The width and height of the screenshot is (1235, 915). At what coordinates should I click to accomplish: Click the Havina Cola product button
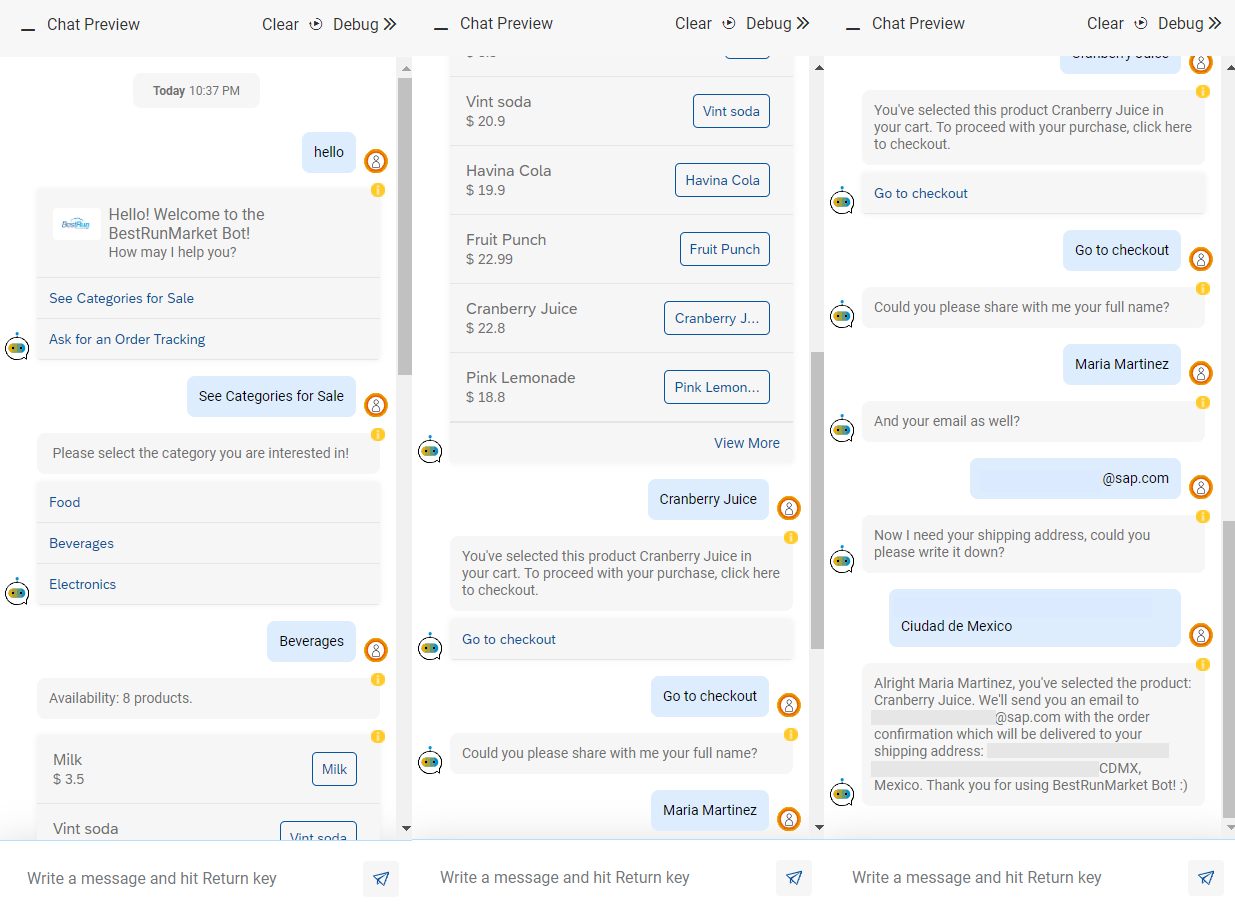pyautogui.click(x=722, y=180)
